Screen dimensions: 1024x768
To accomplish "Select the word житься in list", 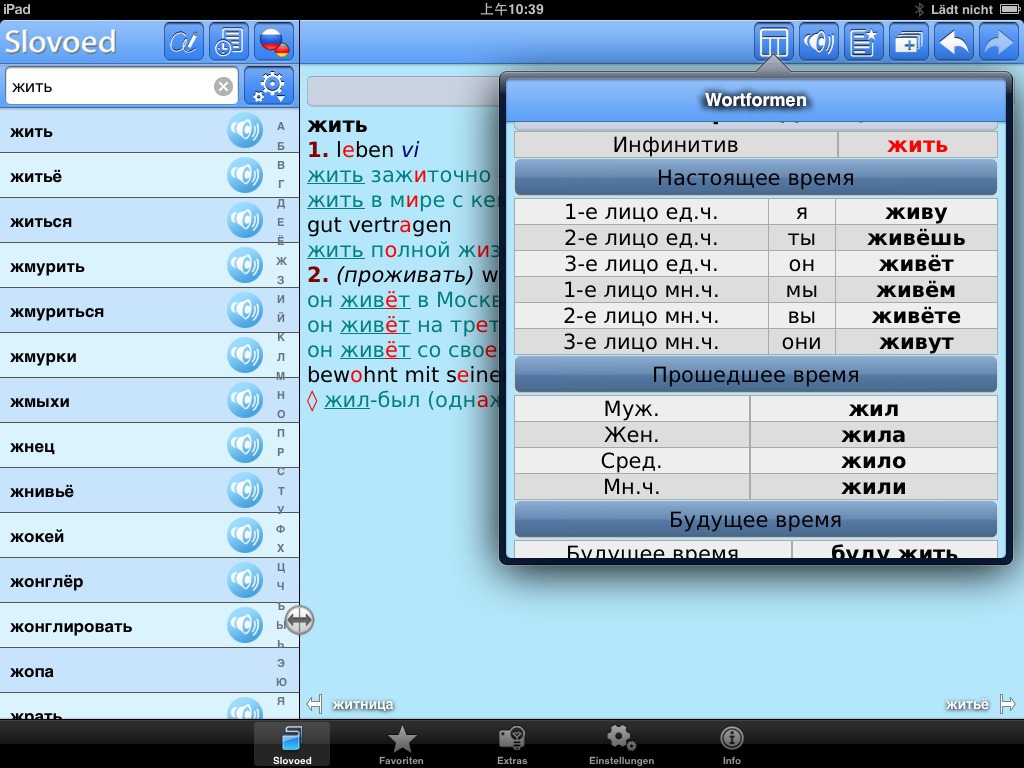I will click(40, 221).
